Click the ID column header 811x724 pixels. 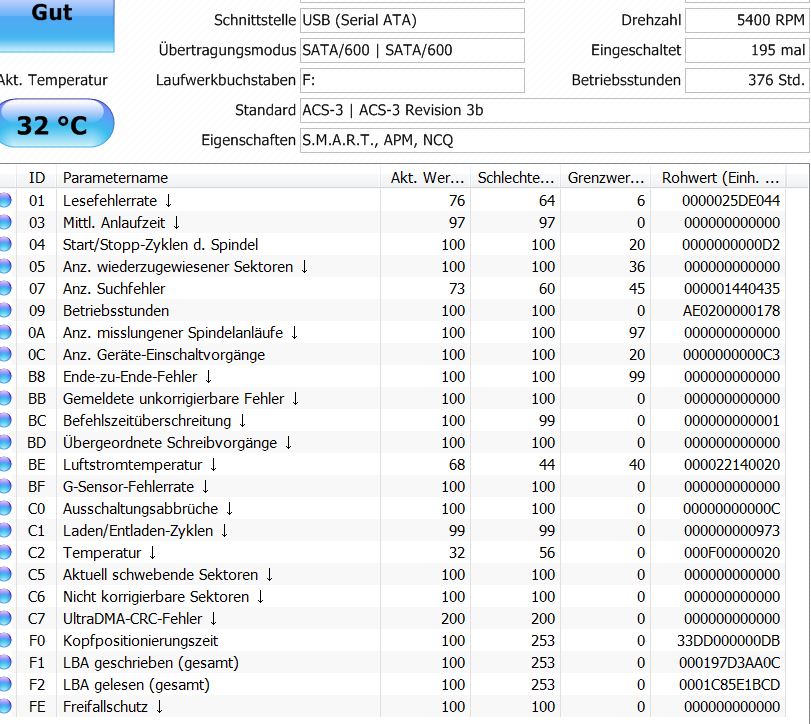click(x=37, y=178)
